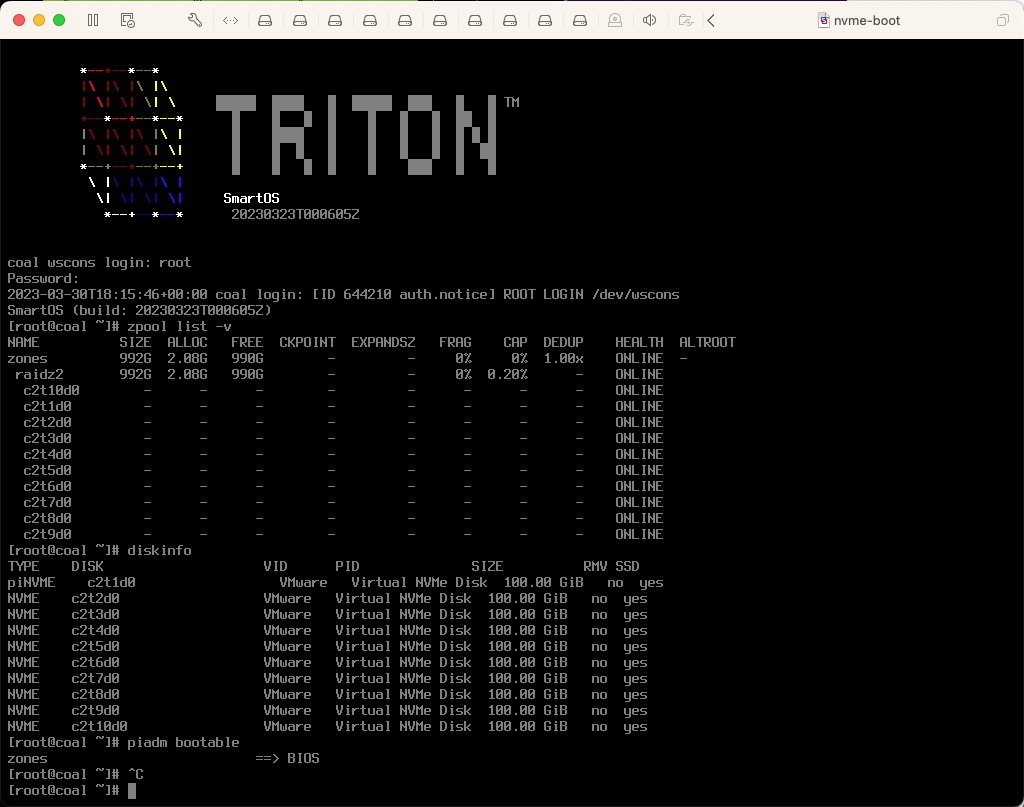
Task: Click the network adapter icon
Action: coord(230,20)
